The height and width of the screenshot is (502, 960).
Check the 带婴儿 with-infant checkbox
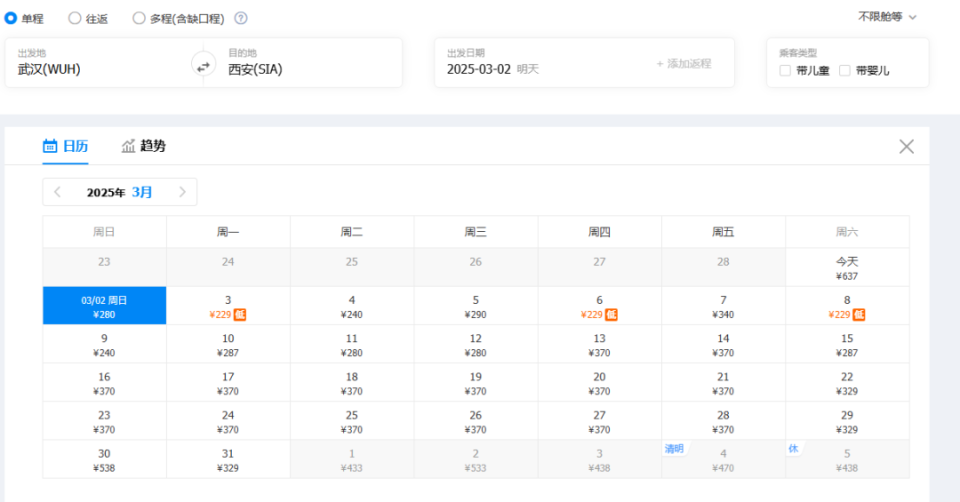point(844,70)
